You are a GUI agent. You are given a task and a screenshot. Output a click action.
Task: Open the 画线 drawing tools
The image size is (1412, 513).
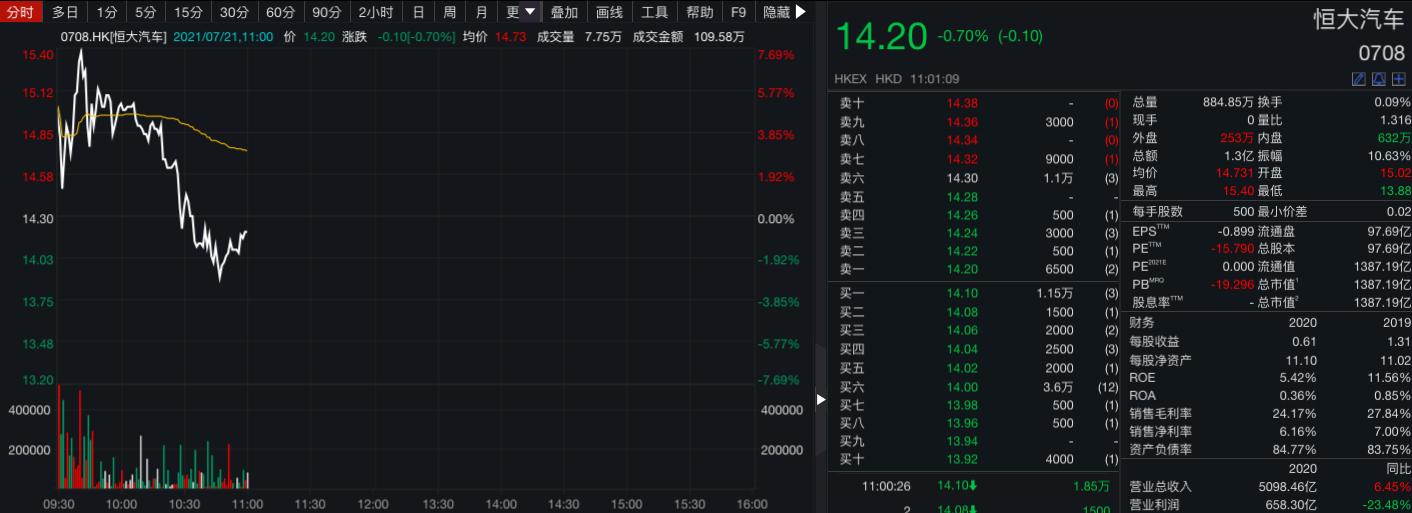[x=609, y=12]
